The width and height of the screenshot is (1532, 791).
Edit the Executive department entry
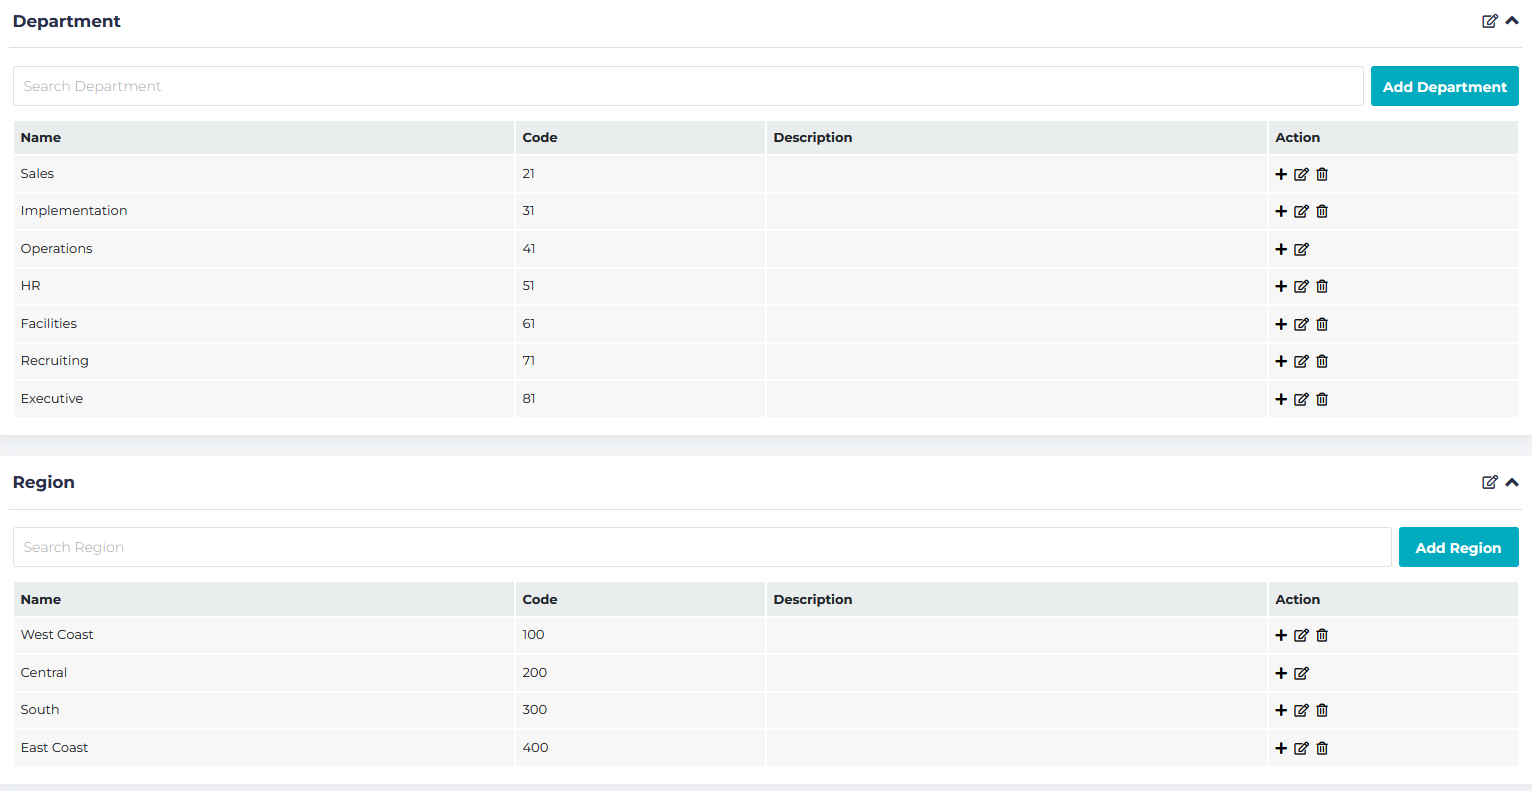point(1301,399)
